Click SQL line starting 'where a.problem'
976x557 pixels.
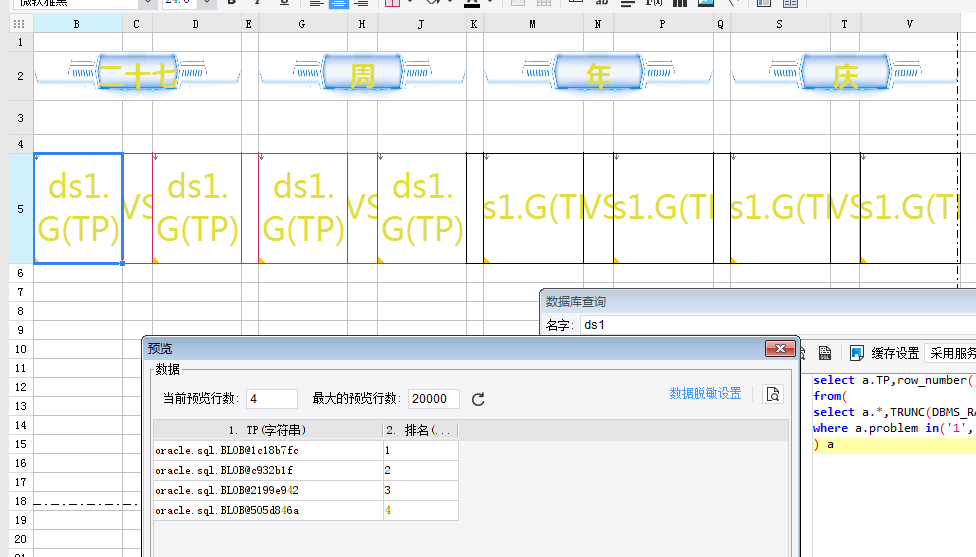pyautogui.click(x=894, y=428)
